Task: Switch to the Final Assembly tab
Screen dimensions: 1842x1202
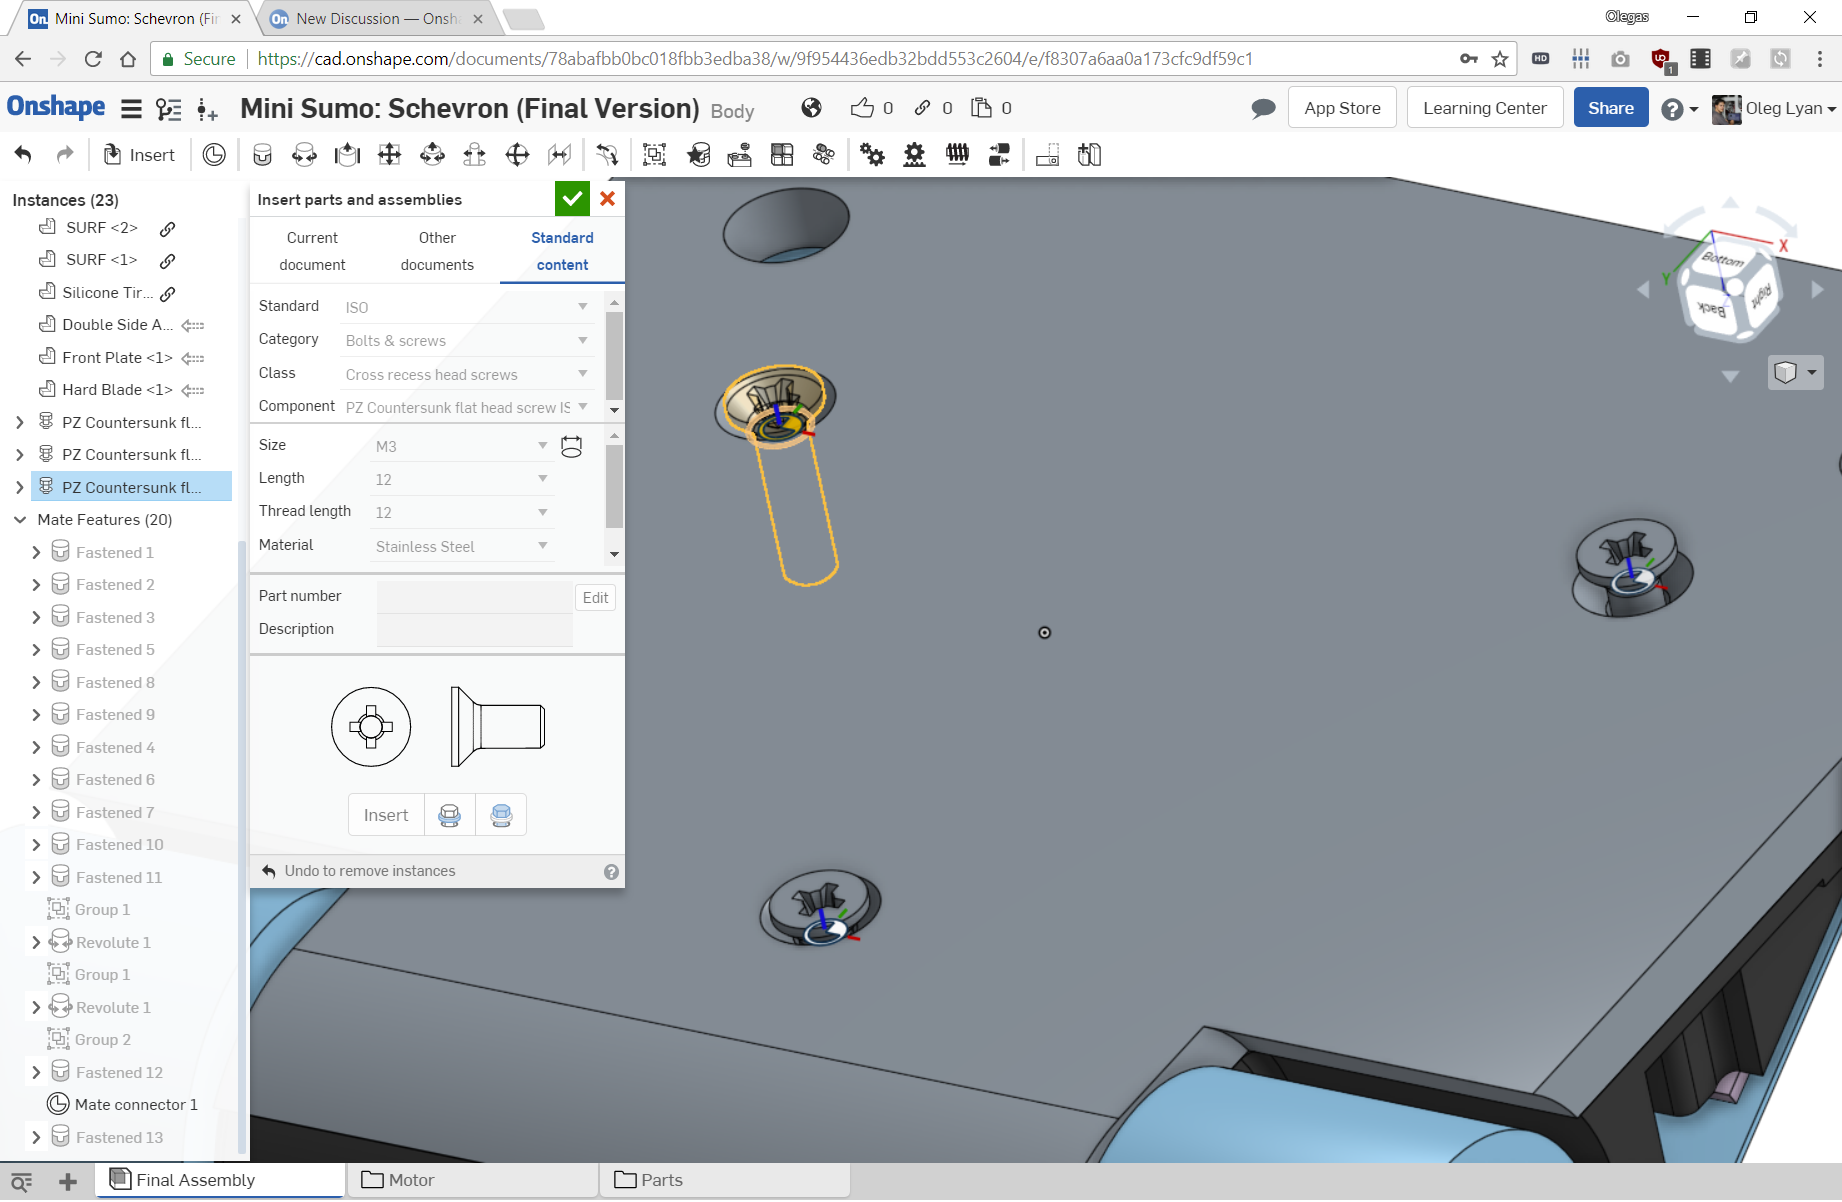Action: pyautogui.click(x=220, y=1180)
